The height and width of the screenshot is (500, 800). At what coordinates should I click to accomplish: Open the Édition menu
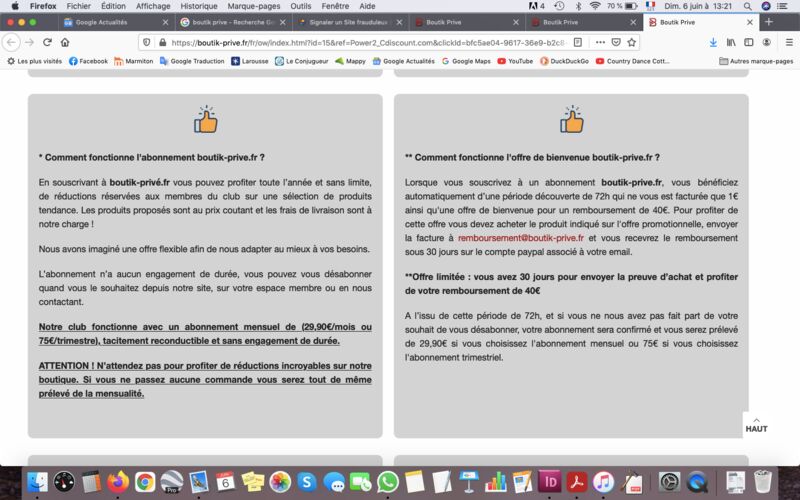[x=113, y=6]
